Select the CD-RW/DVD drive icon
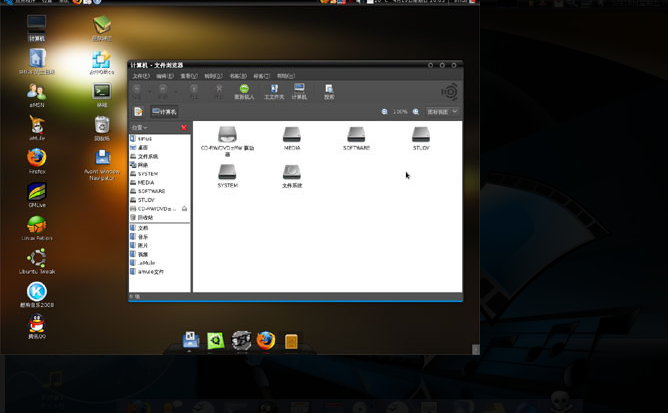 point(227,134)
